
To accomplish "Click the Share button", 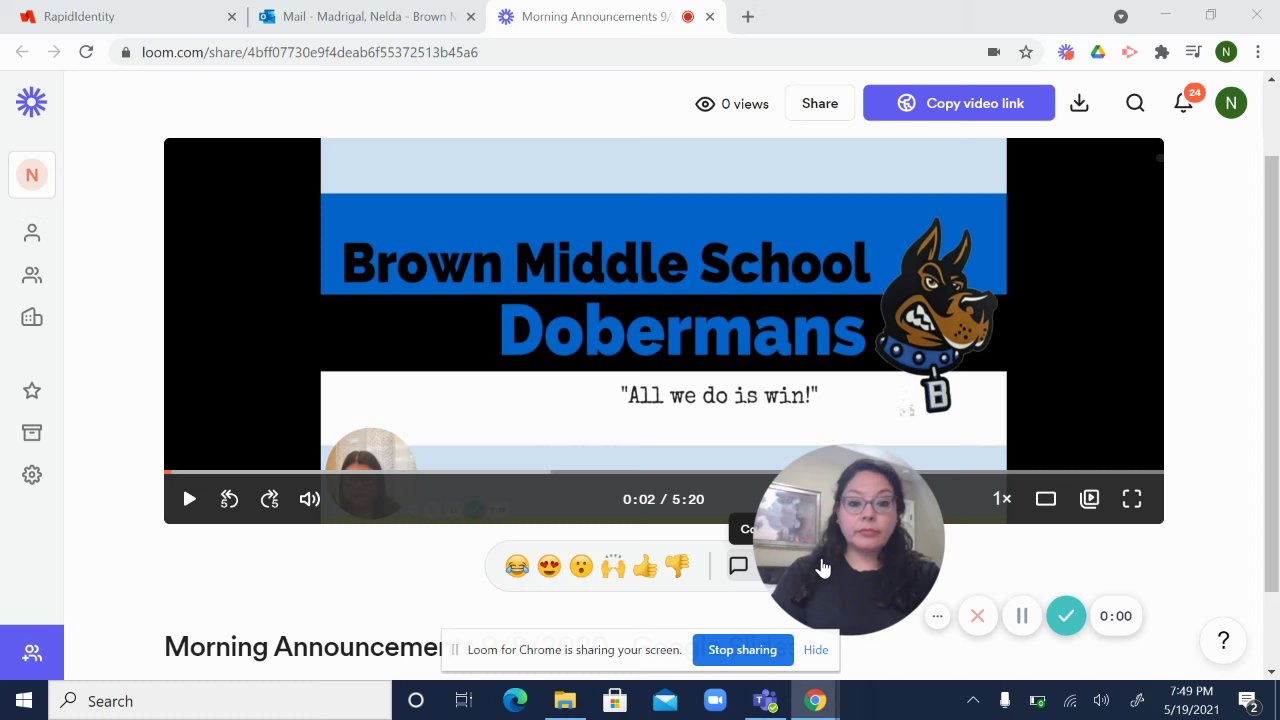I will coord(820,103).
